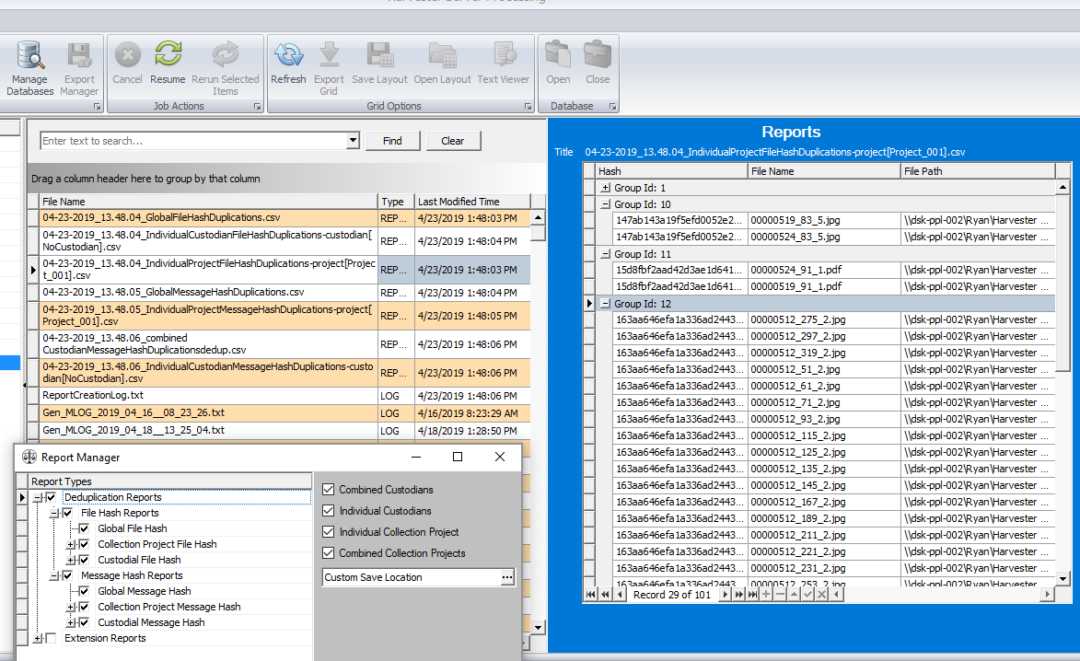This screenshot has height=661, width=1080.
Task: Disable Individual Collection Project reports
Action: click(x=327, y=531)
